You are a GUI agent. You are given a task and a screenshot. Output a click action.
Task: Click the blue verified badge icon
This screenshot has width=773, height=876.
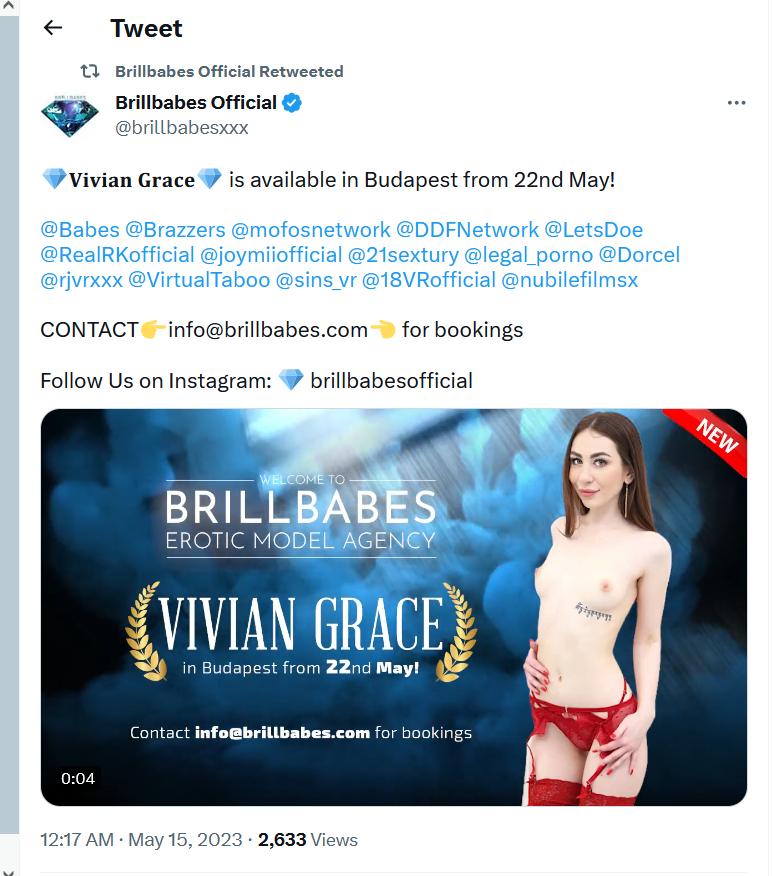[292, 103]
